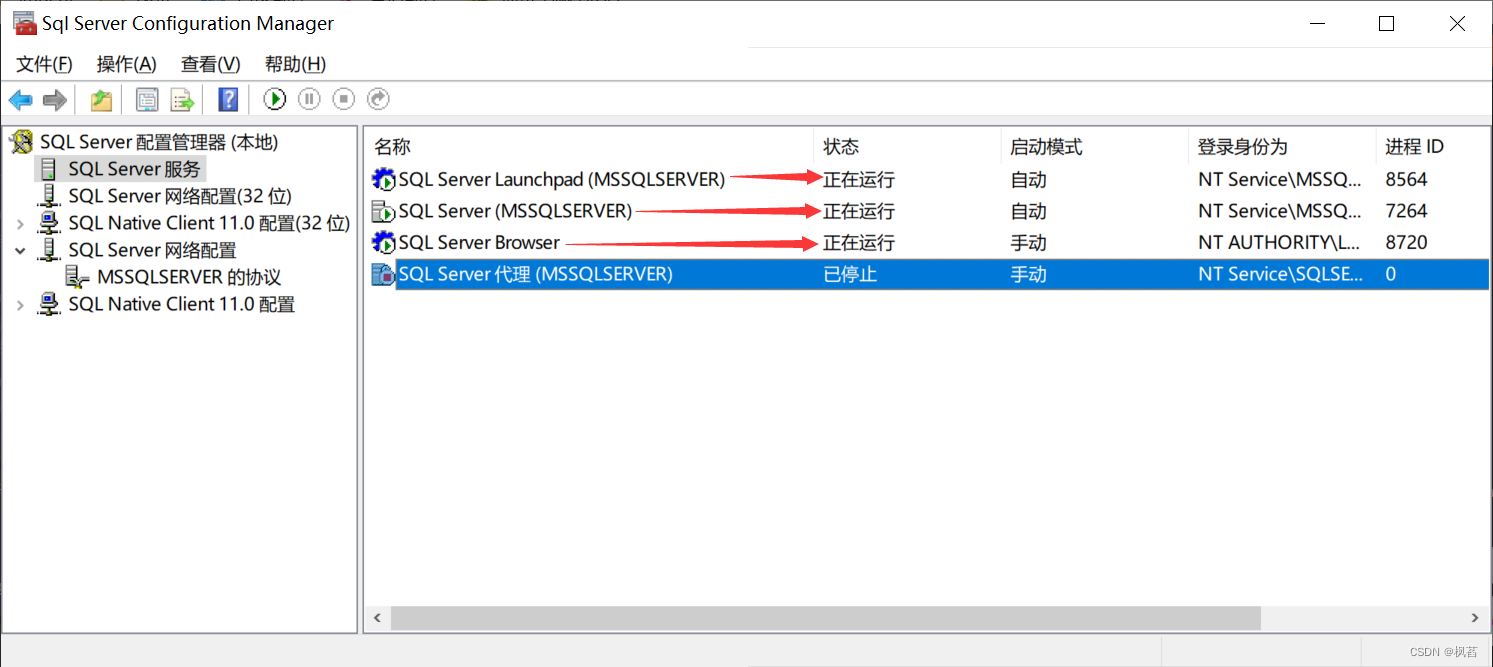Open the 查看(V) menu

click(x=211, y=64)
